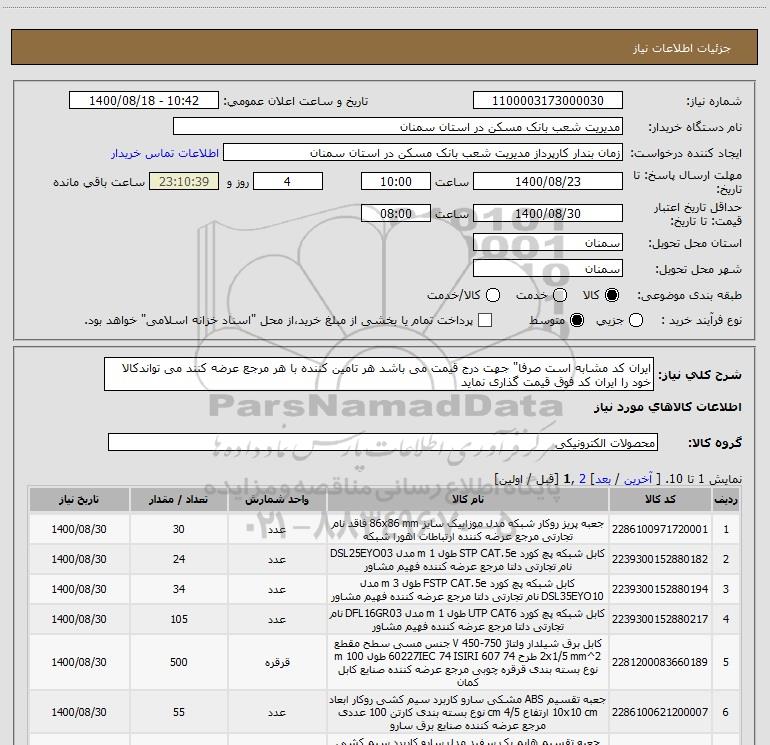Image resolution: width=770 pixels, height=745 pixels.
Task: Click item code 2239300152880217
Action: (660, 619)
